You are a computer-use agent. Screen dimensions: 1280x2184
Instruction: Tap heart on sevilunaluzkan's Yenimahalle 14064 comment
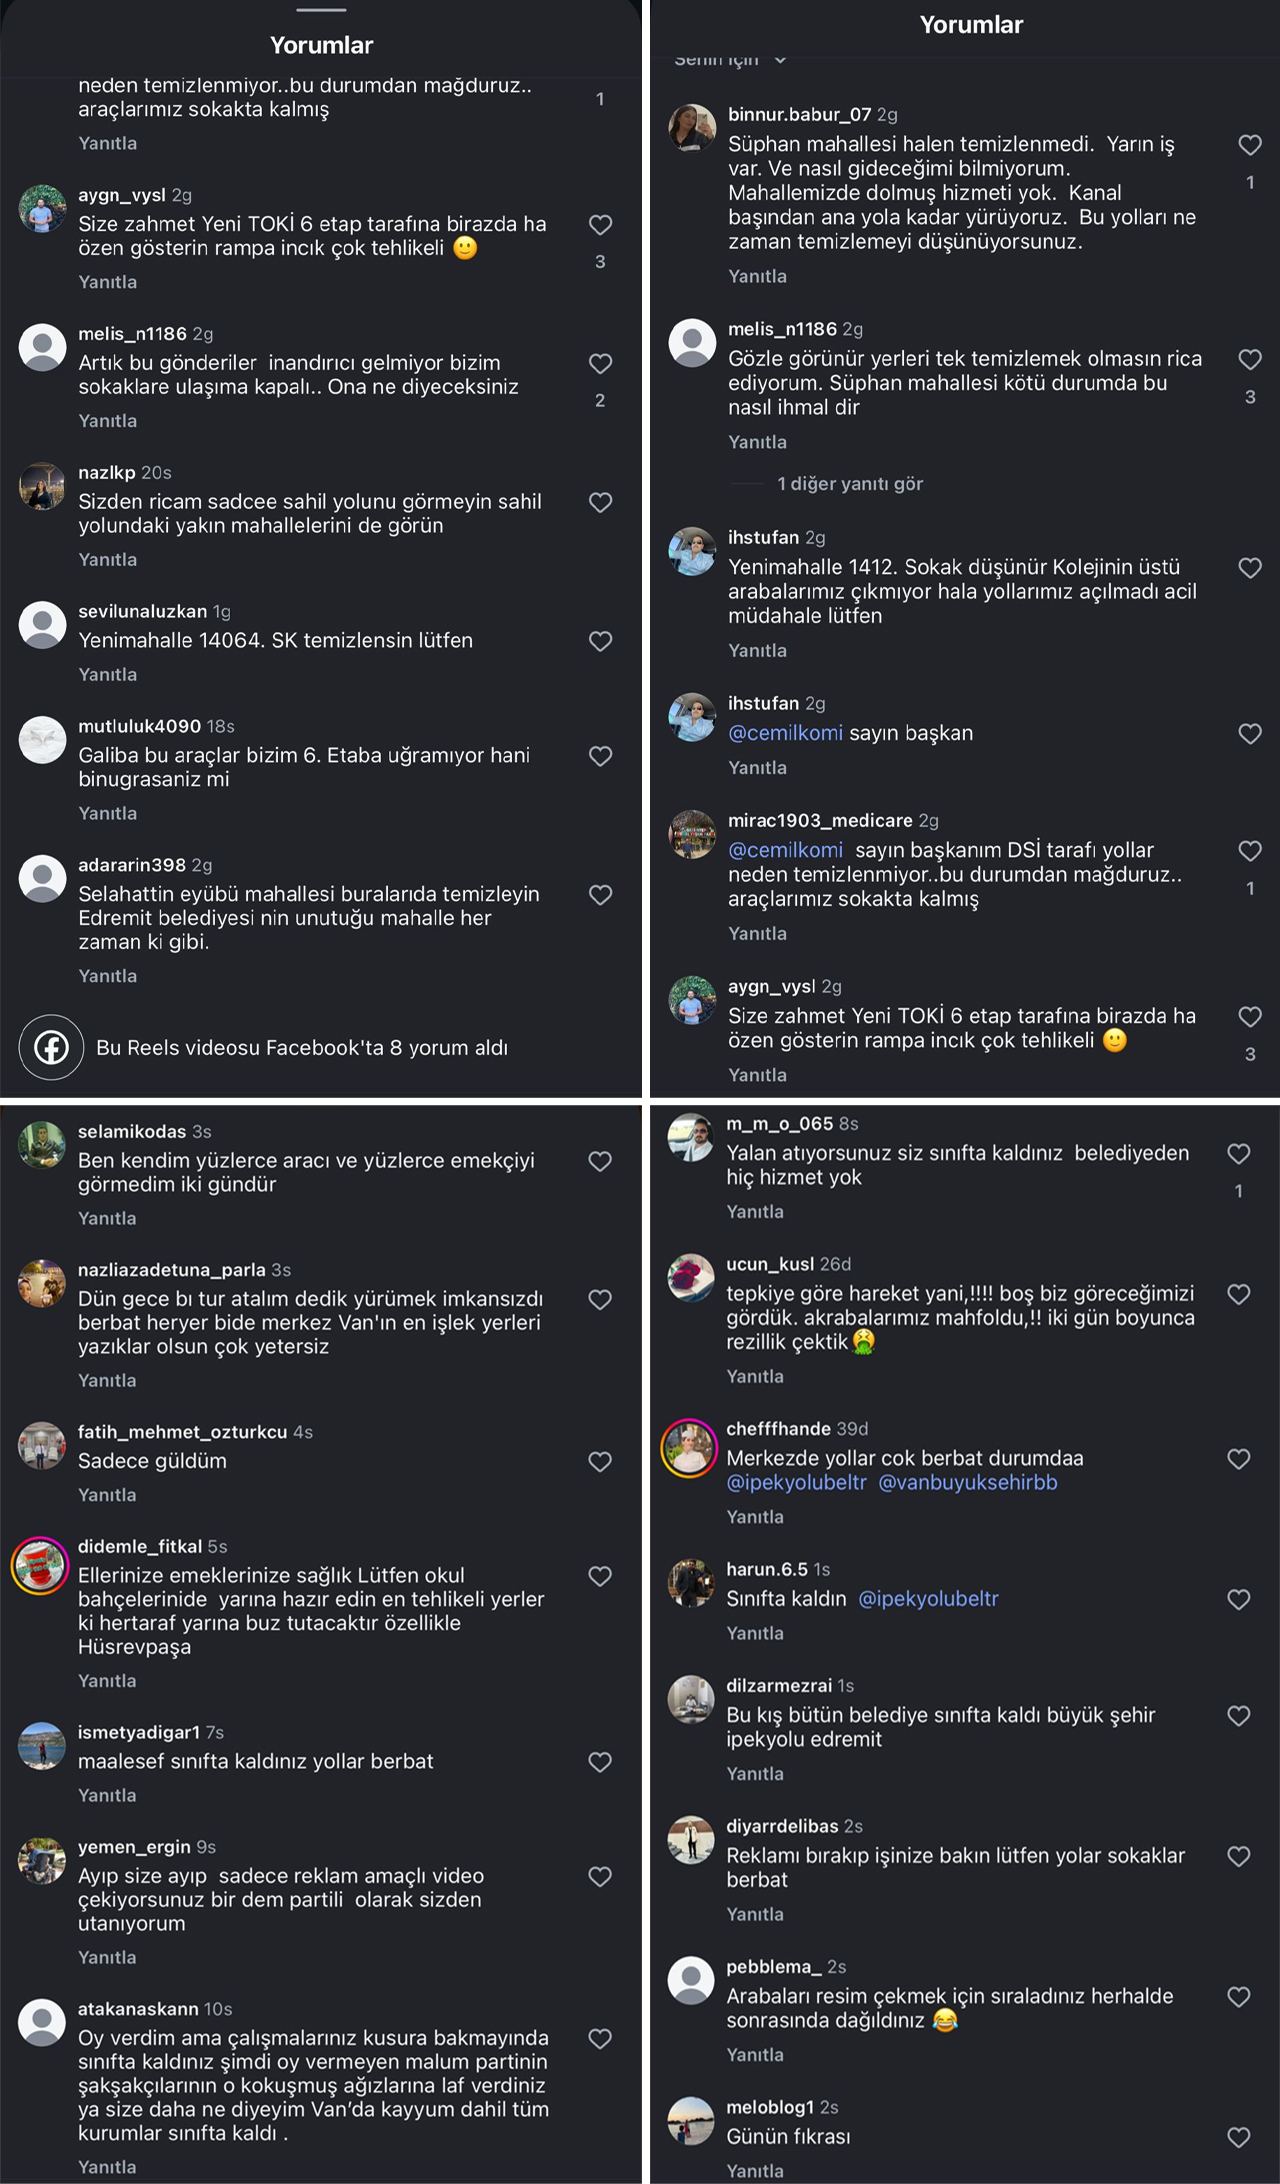(600, 641)
